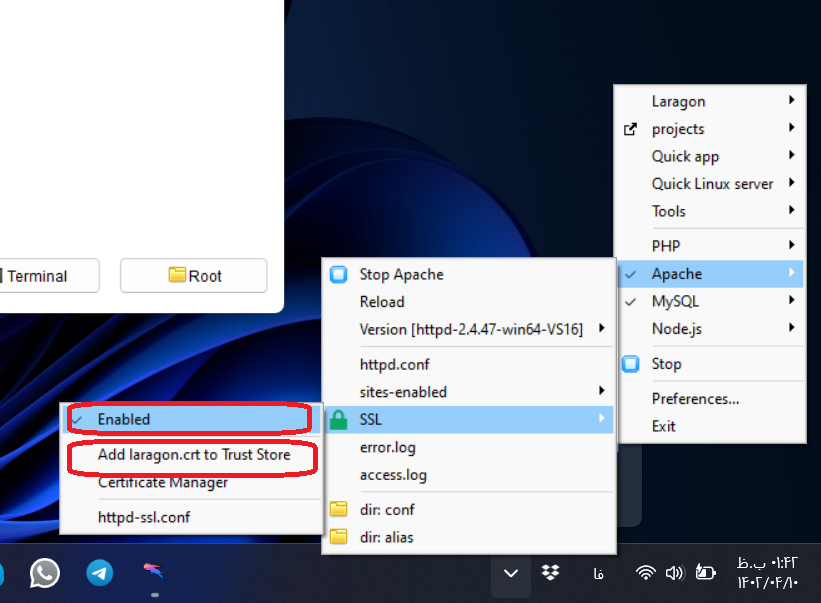Open access.log from the Apache menu
The image size is (821, 603).
pos(393,475)
